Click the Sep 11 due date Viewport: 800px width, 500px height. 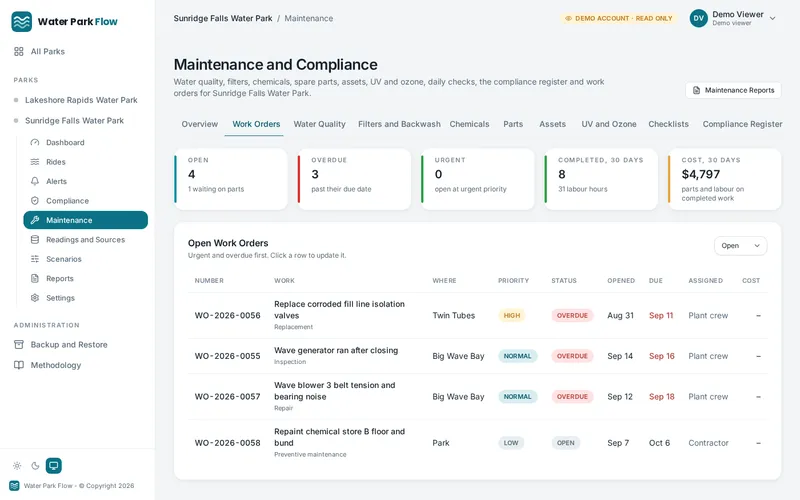(x=661, y=315)
